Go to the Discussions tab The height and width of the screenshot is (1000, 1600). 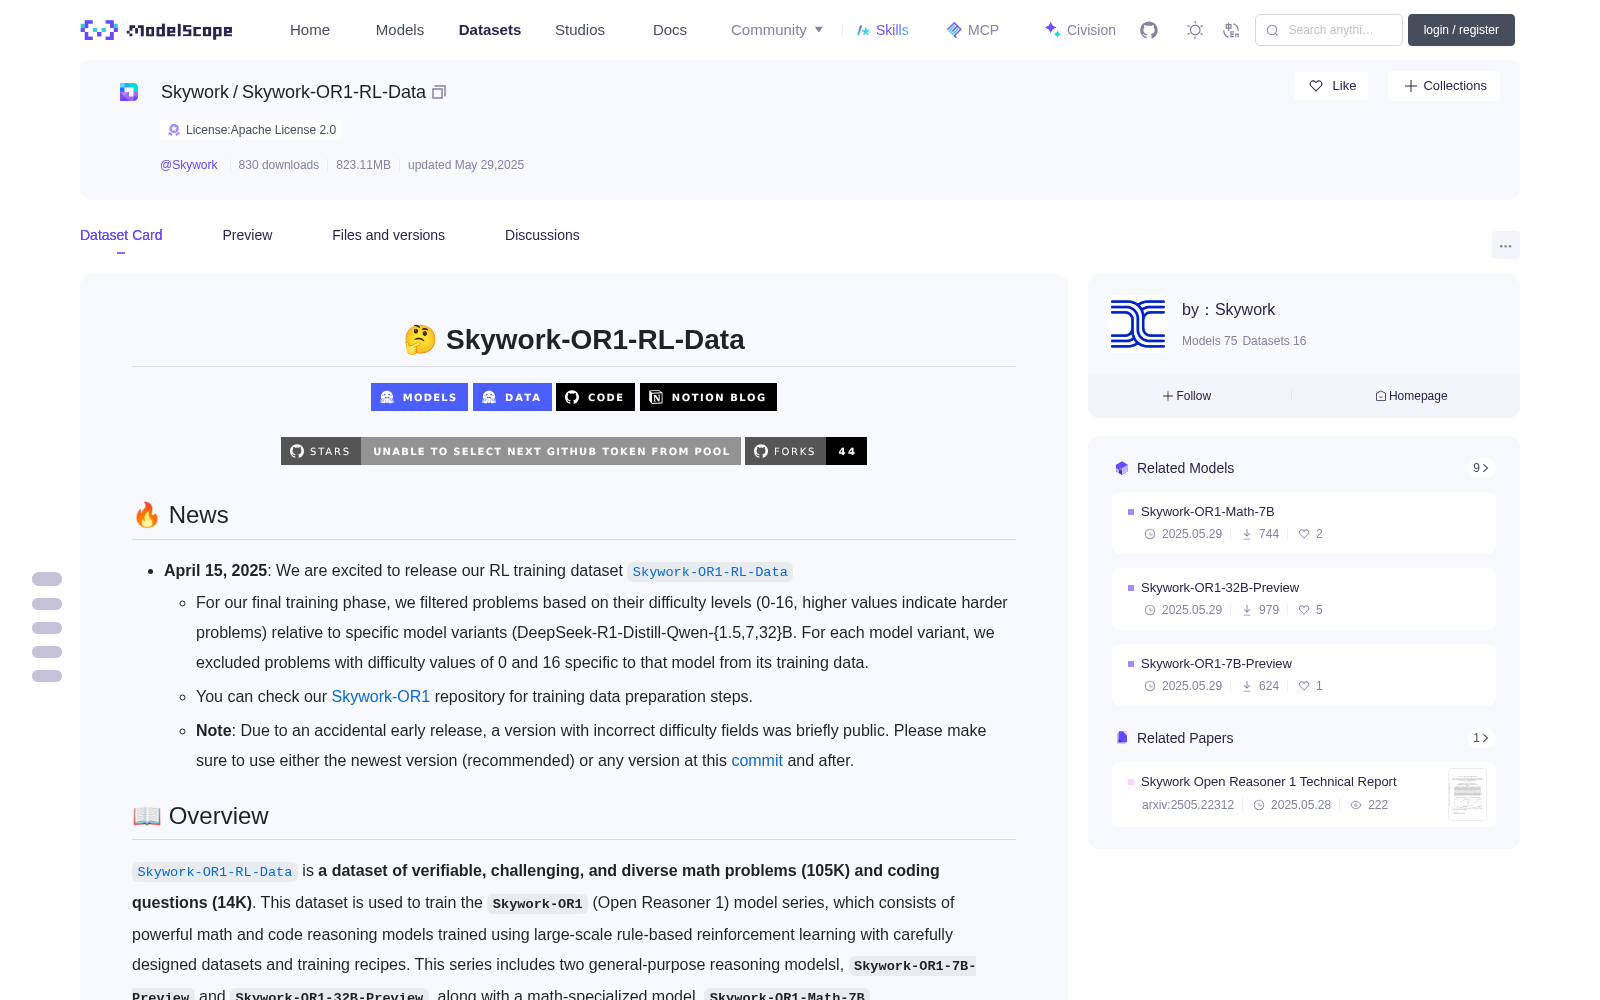[542, 235]
